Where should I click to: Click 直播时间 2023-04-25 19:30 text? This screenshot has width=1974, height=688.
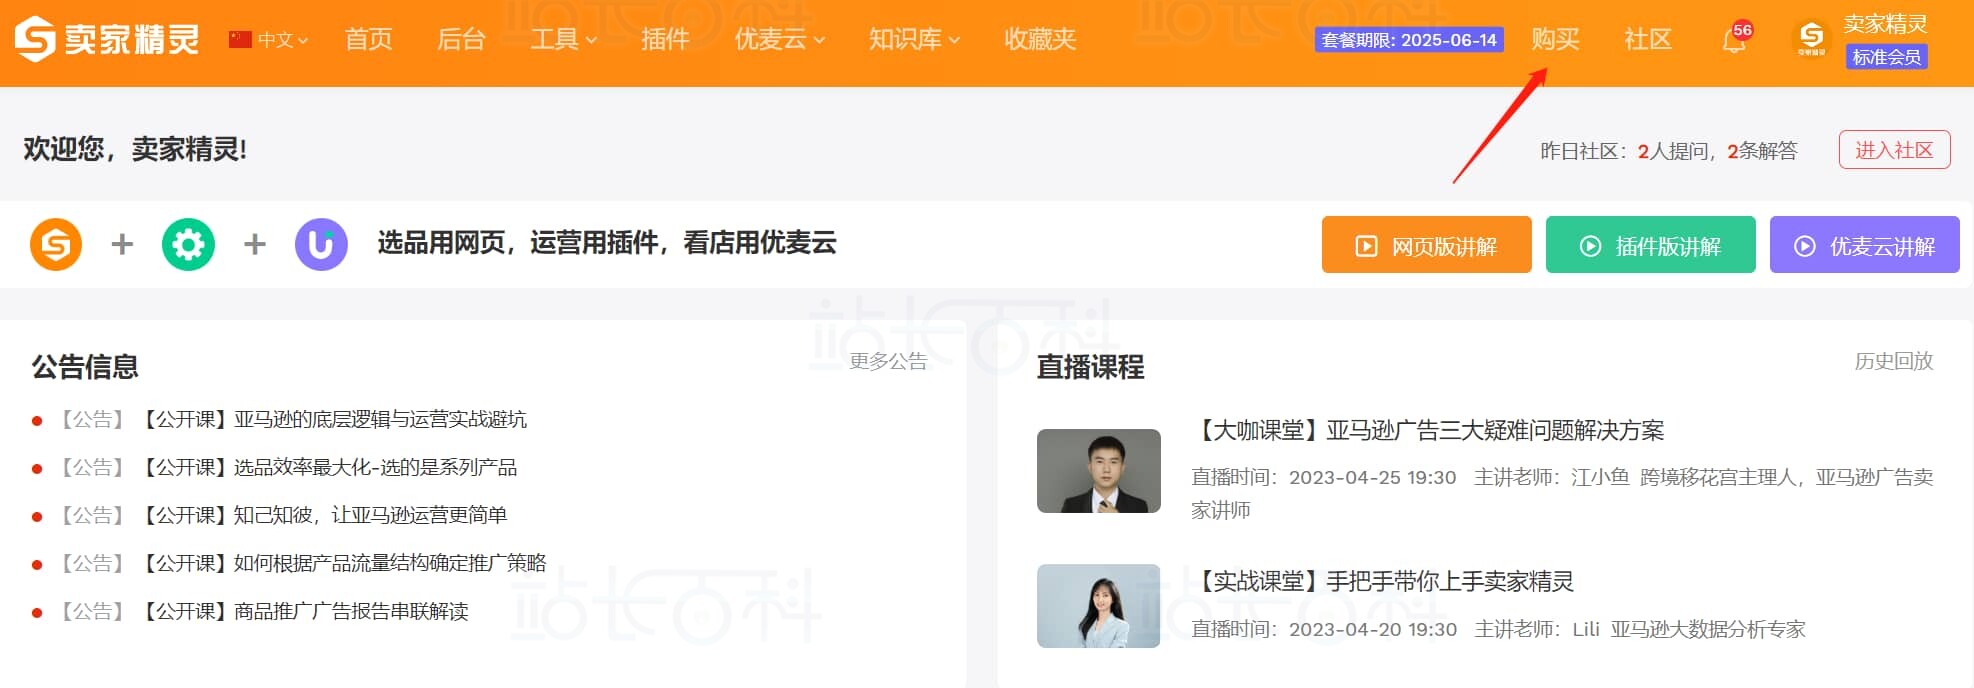[1323, 477]
